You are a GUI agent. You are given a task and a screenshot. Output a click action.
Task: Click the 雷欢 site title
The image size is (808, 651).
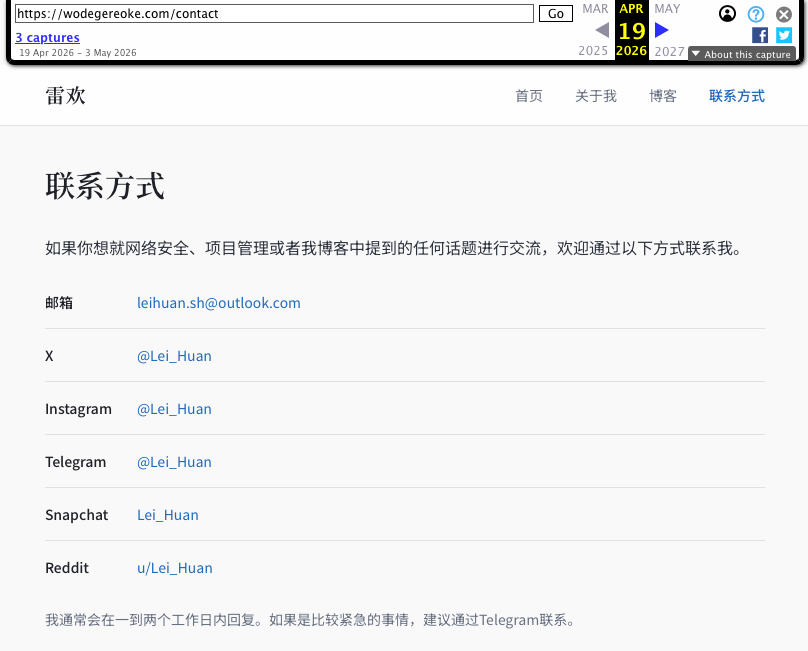click(x=65, y=96)
